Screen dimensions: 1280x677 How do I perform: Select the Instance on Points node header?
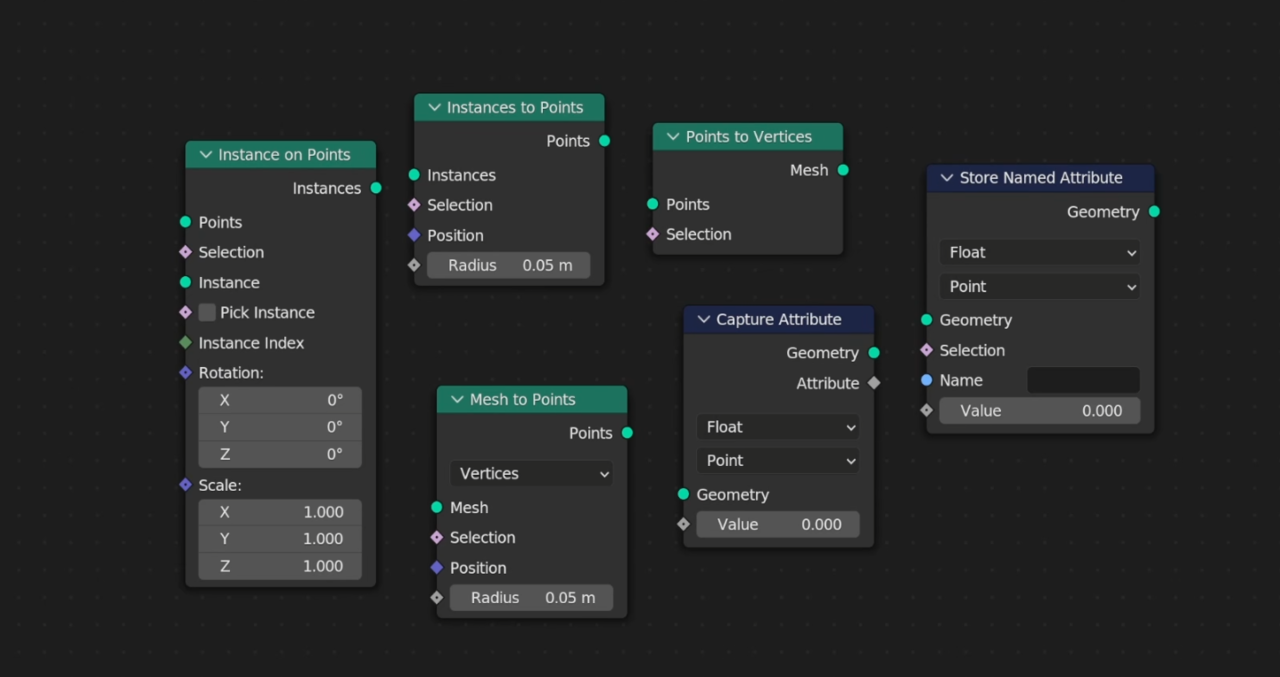(x=281, y=155)
